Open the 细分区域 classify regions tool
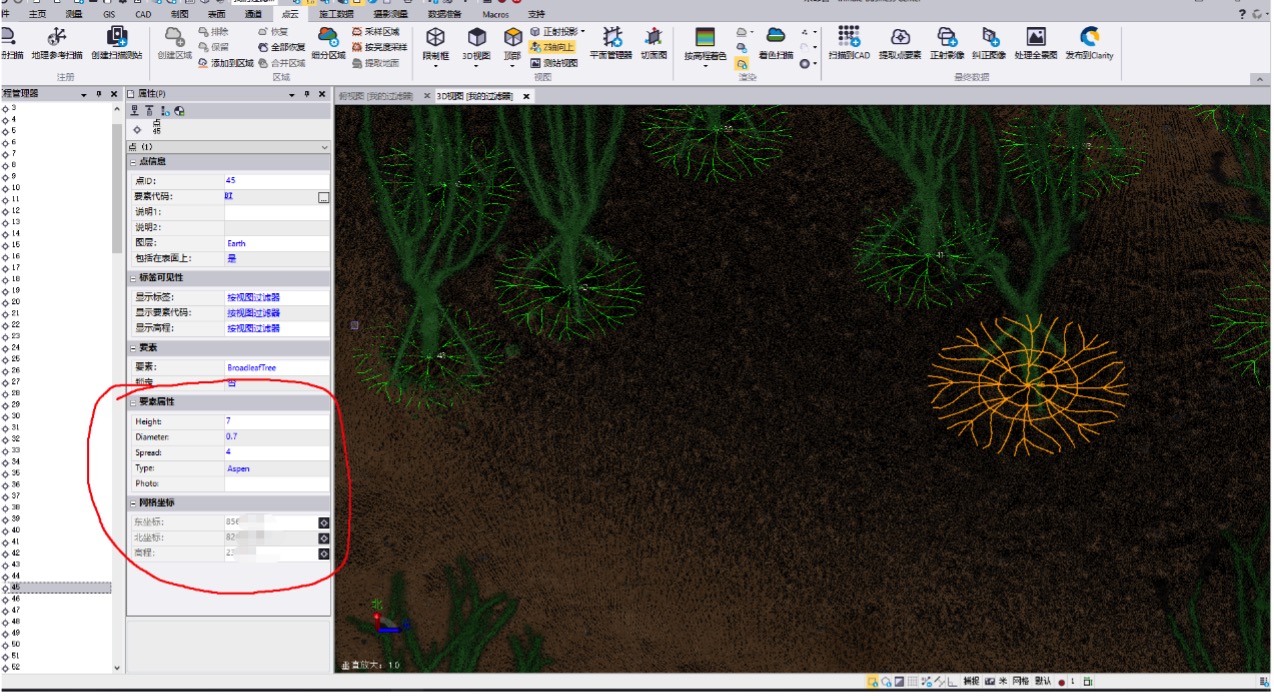The image size is (1274, 696). click(328, 43)
